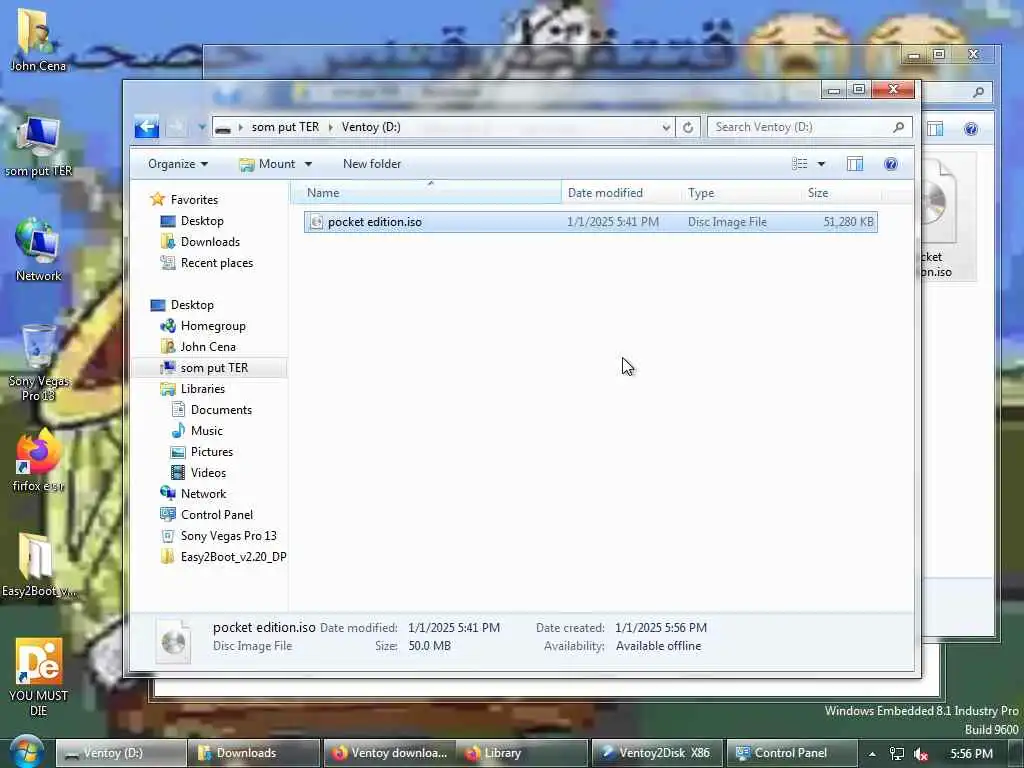Open the More view options arrow
This screenshot has width=1024, height=768.
click(821, 164)
